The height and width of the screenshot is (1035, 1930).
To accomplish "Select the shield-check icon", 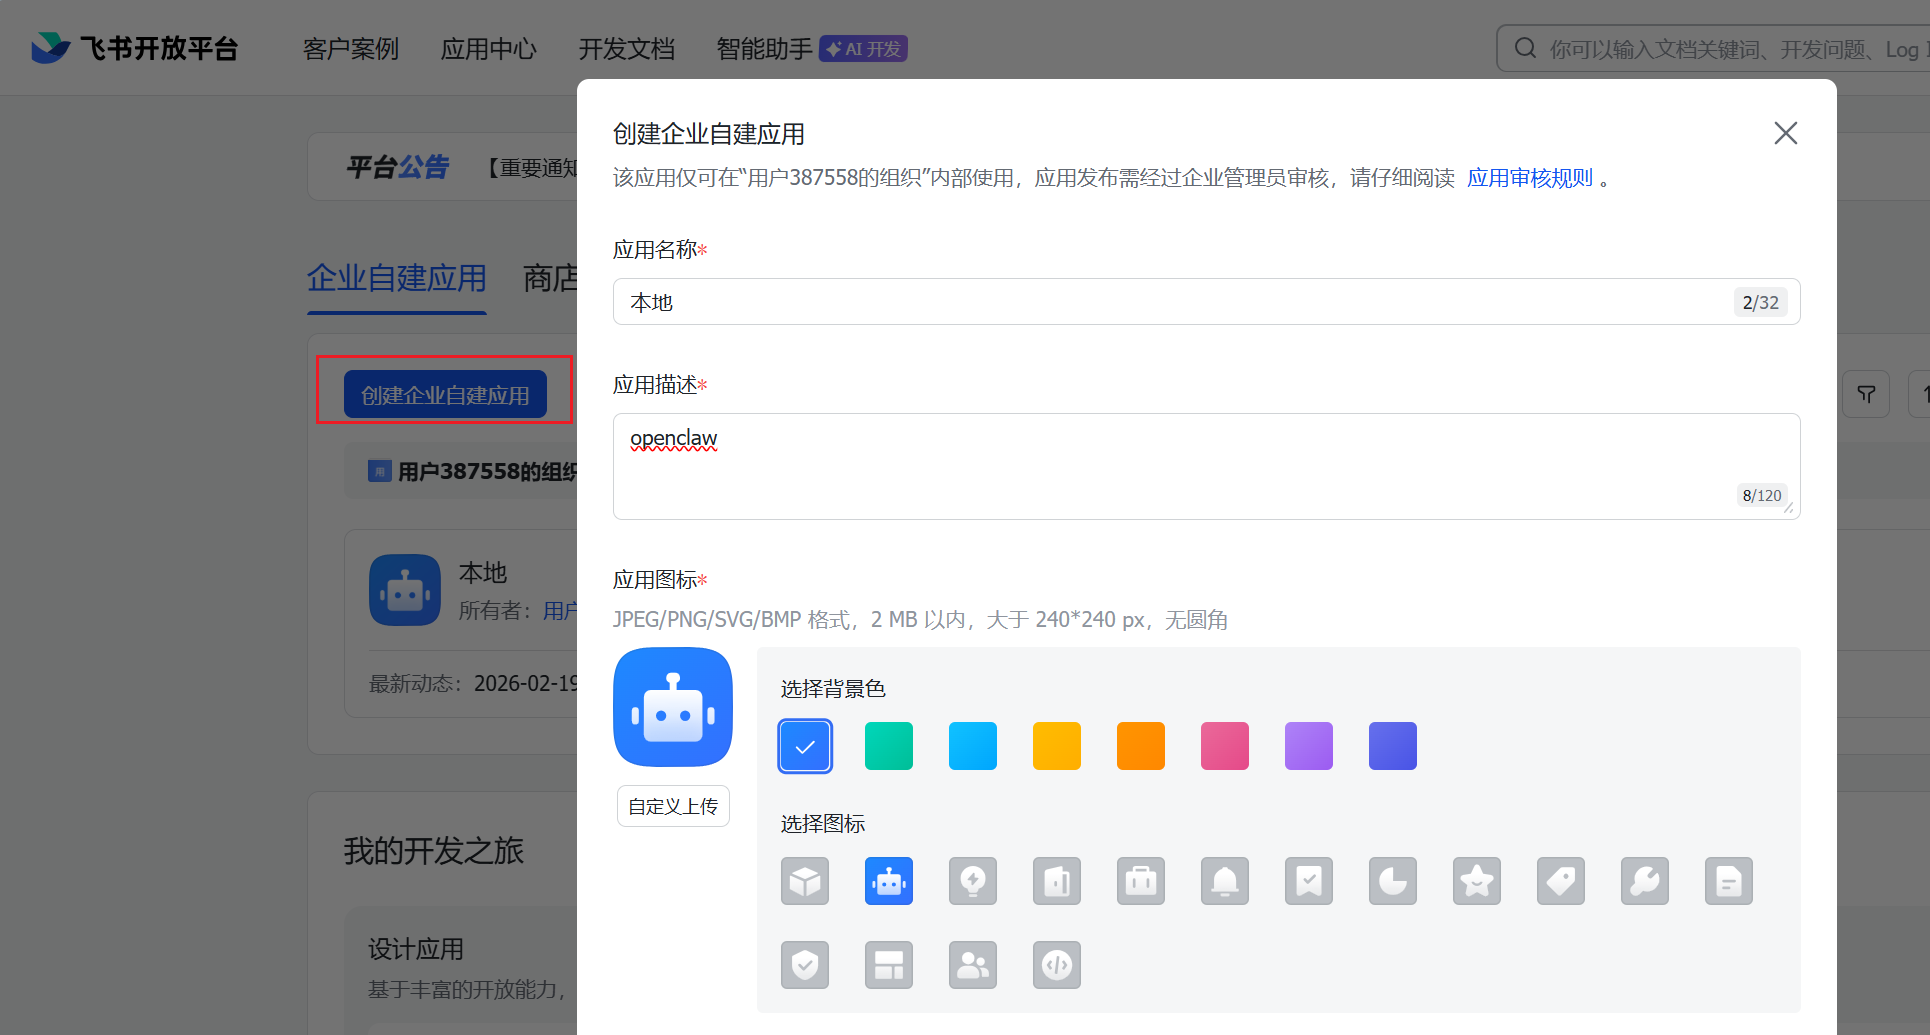I will 805,965.
